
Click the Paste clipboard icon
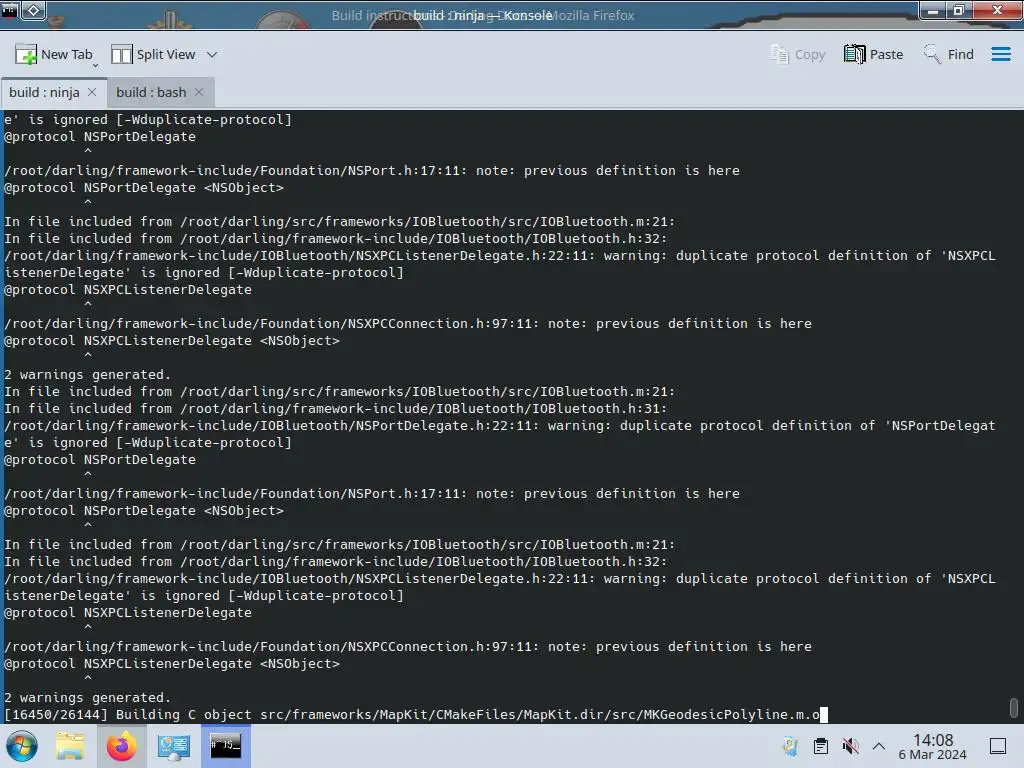point(854,54)
